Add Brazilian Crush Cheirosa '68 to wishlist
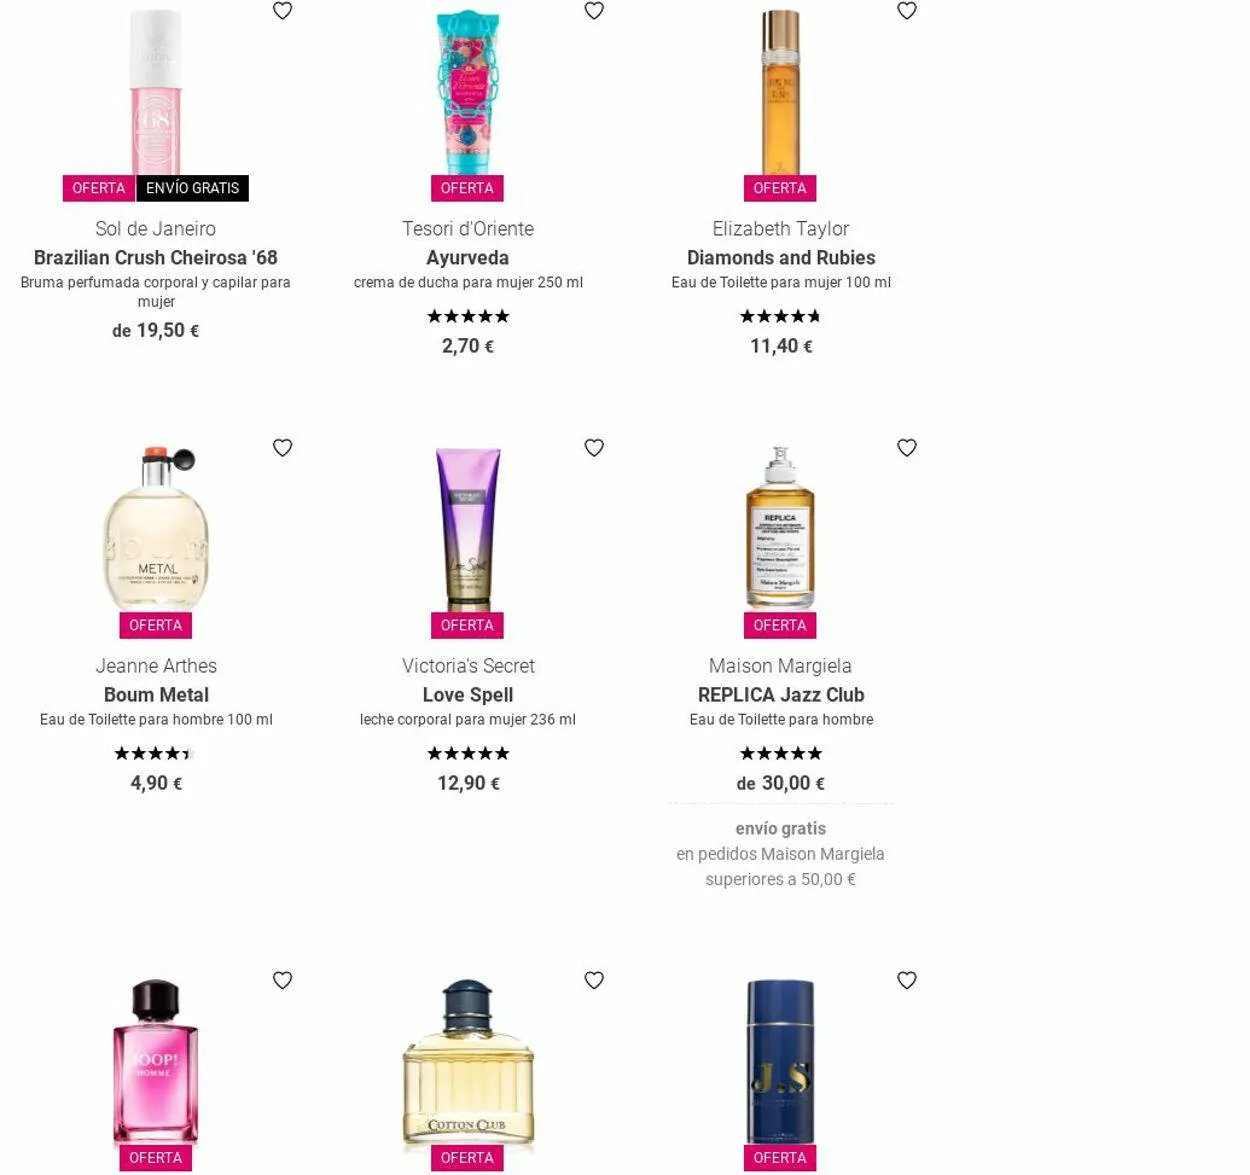 click(x=283, y=11)
